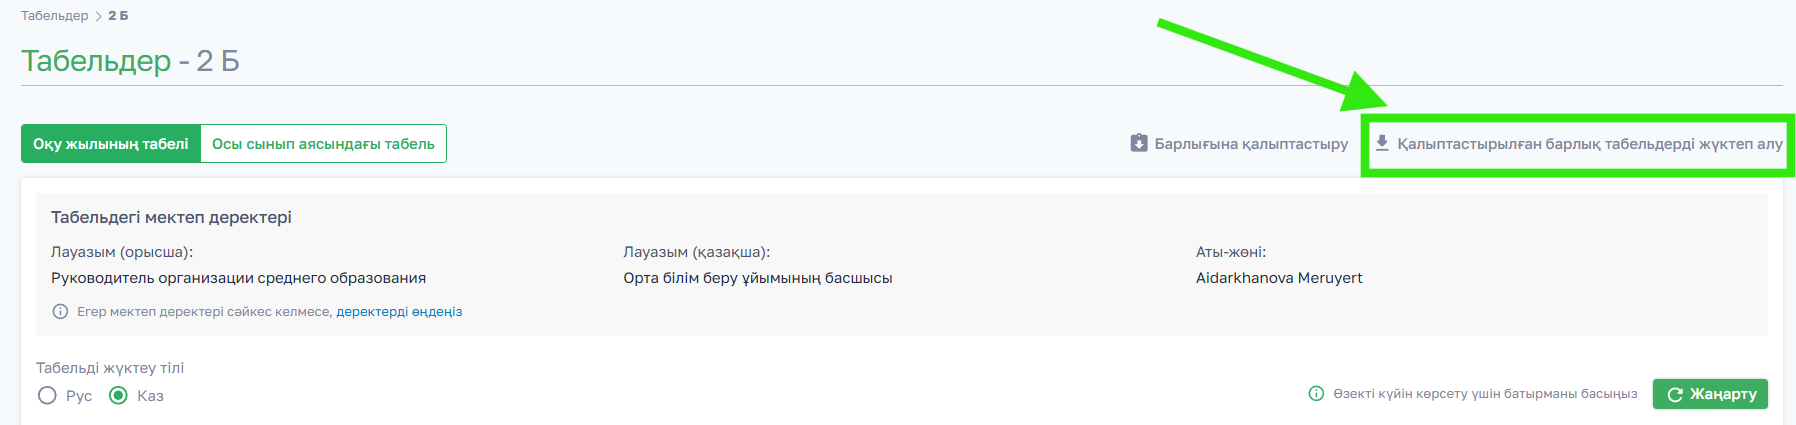Follow the деректерді өңдеңіз link

399,312
